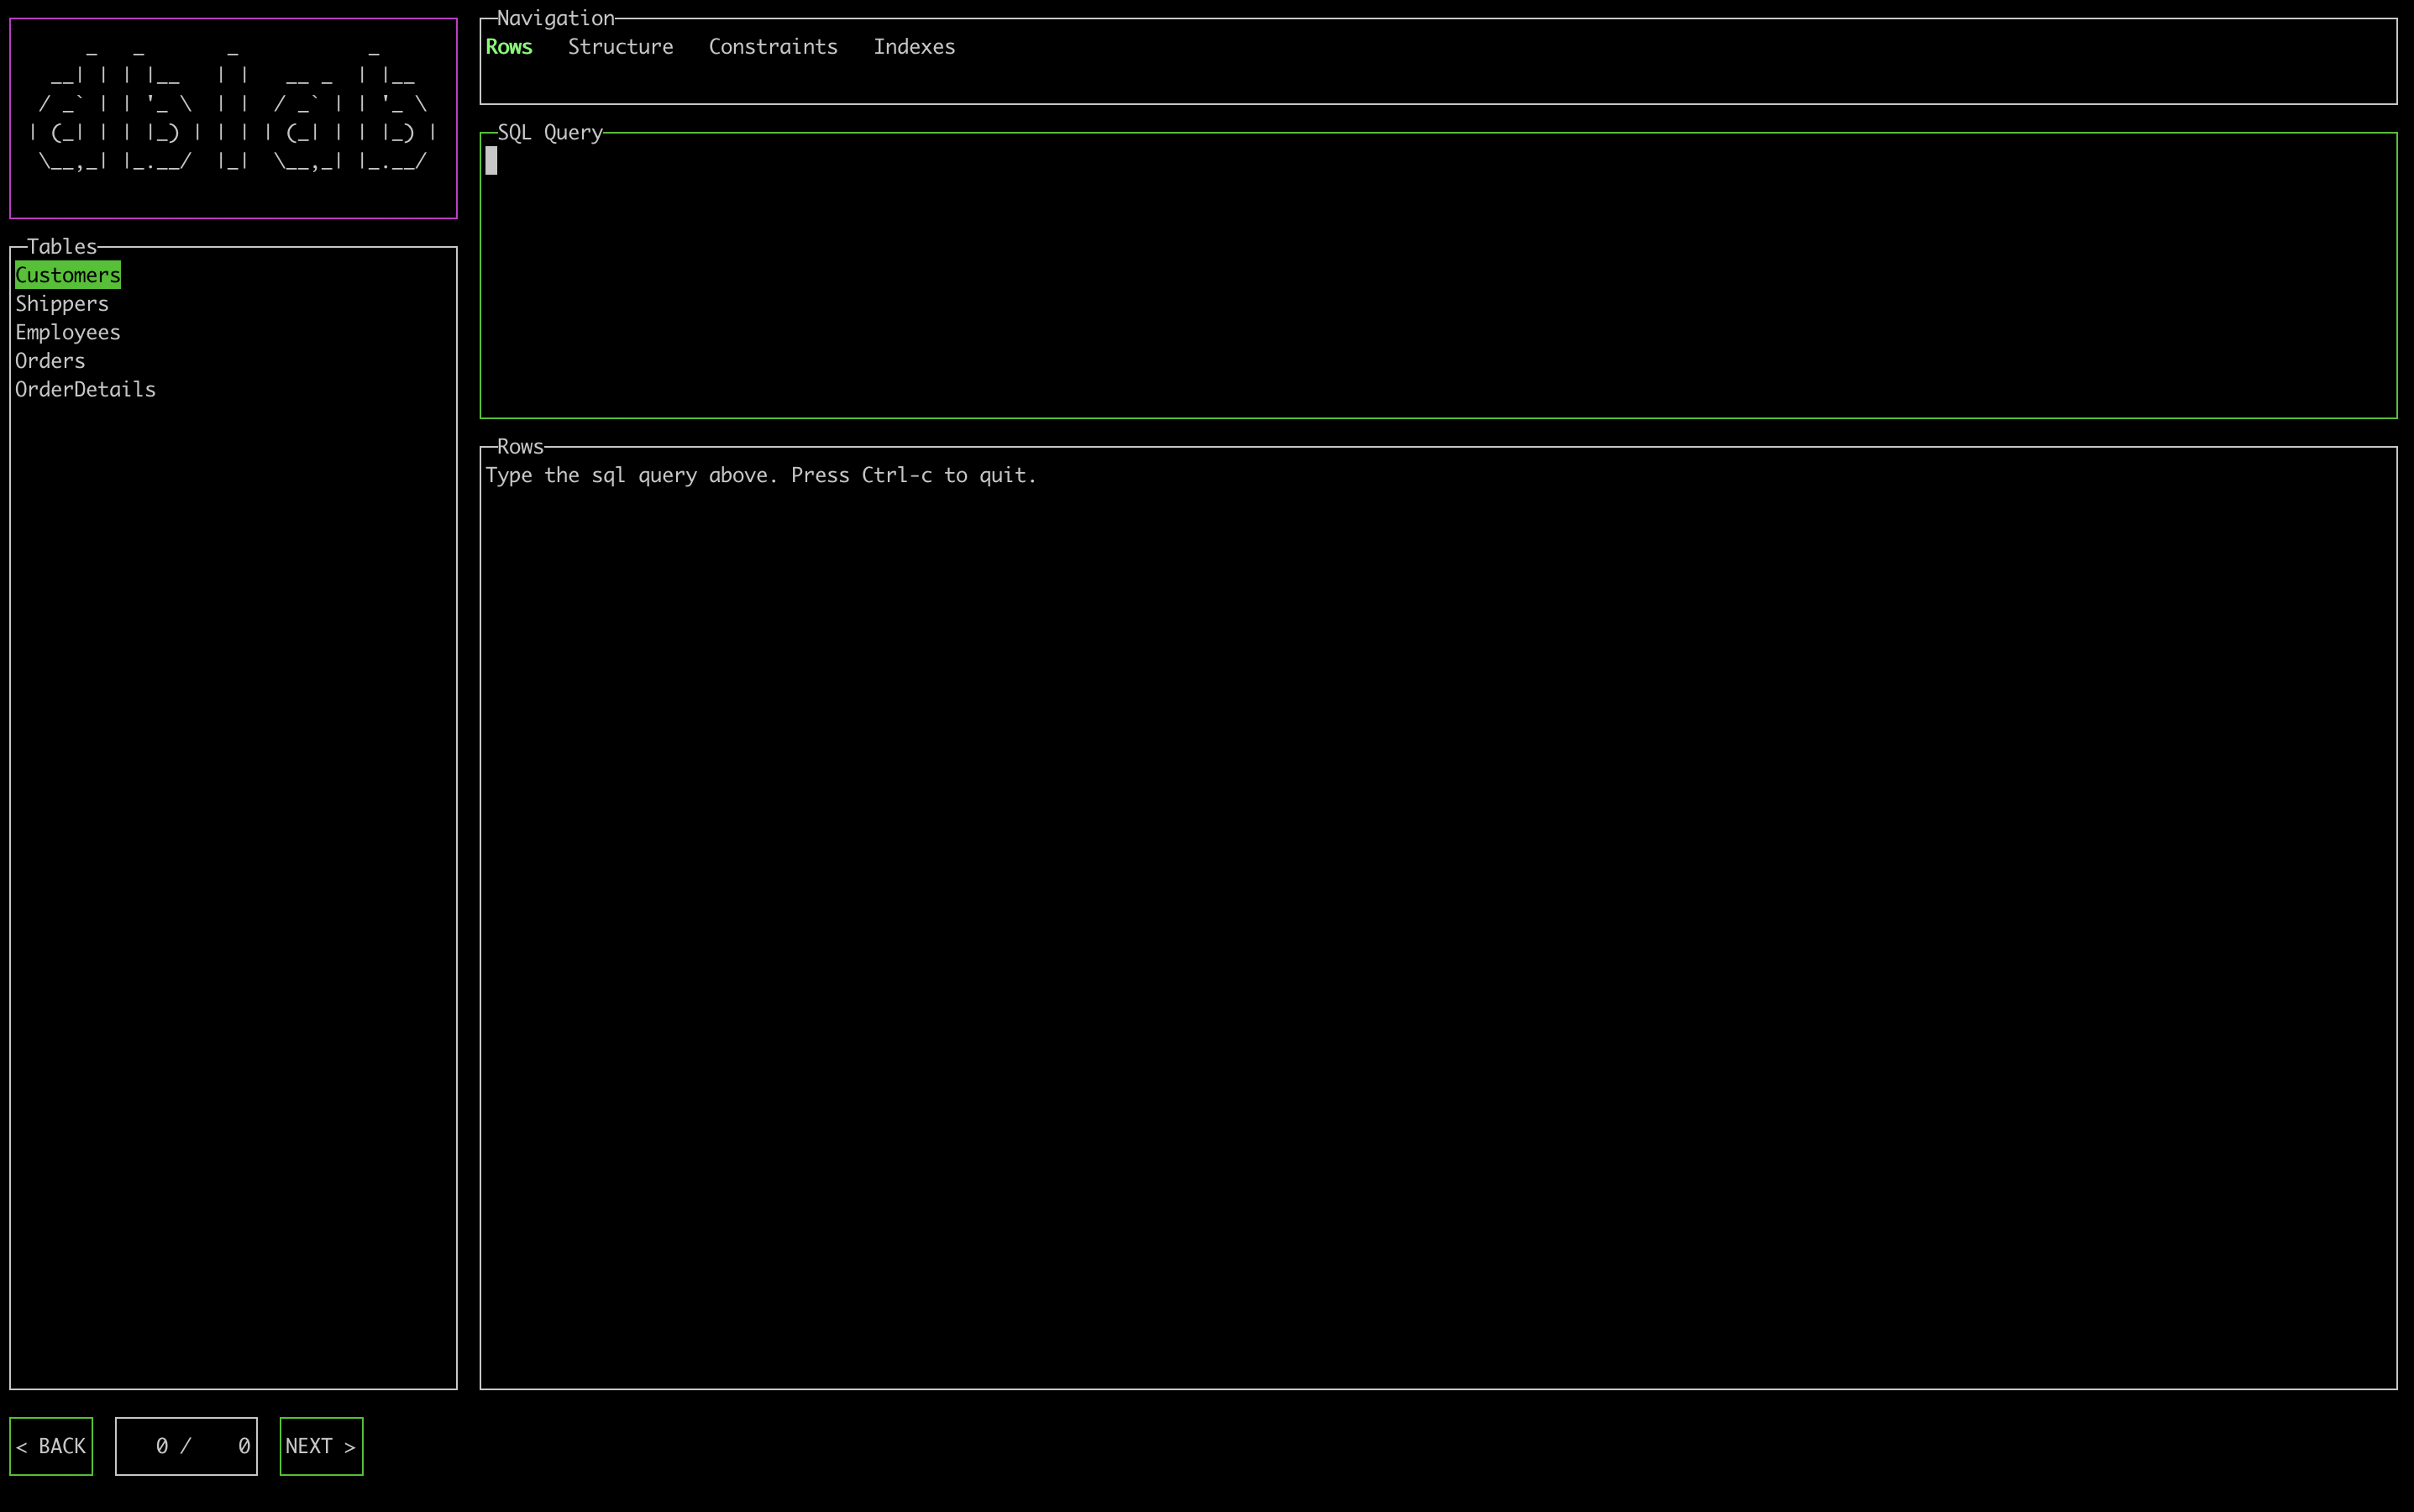This screenshot has width=2414, height=1512.
Task: Click the 'Type the sql query above' hint
Action: click(760, 475)
